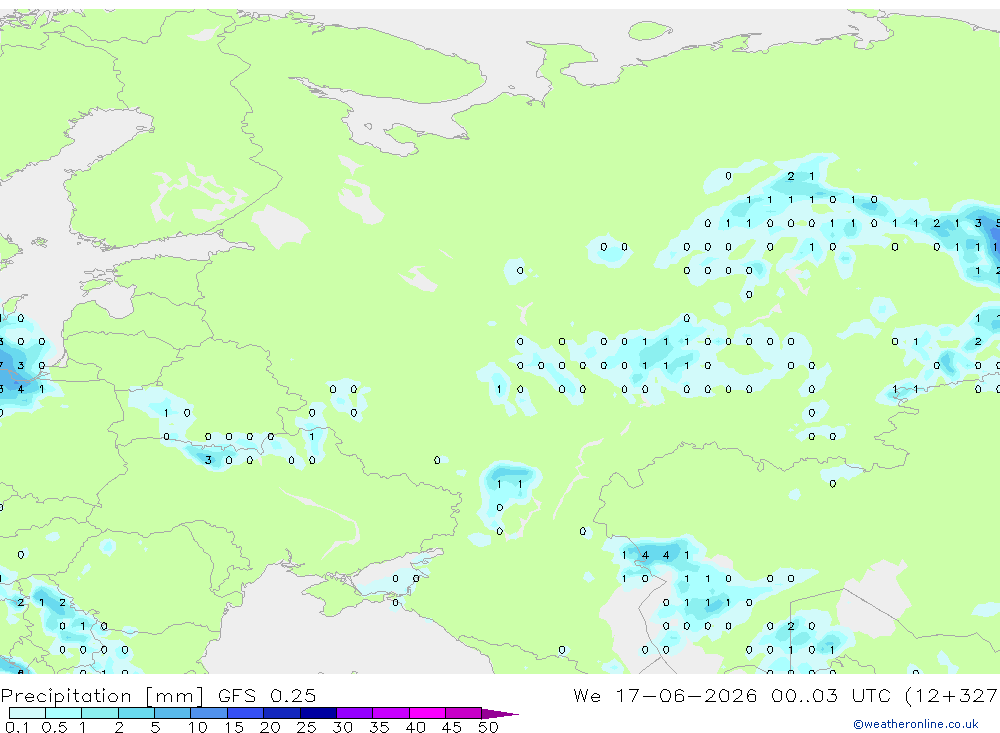Pick the 35–40 mm violet legend segment
The image size is (1000, 733).
coord(391,713)
